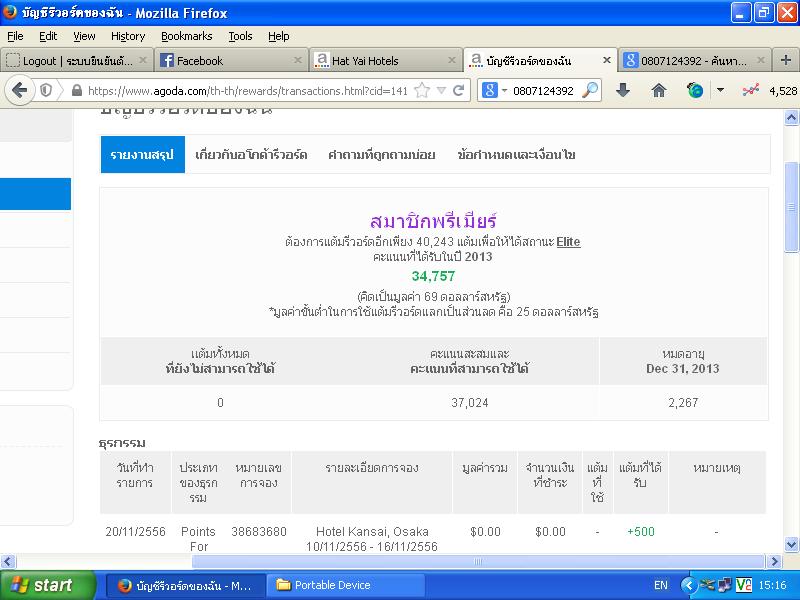This screenshot has width=800, height=600.
Task: Reload the page with the refresh icon
Action: pyautogui.click(x=458, y=91)
